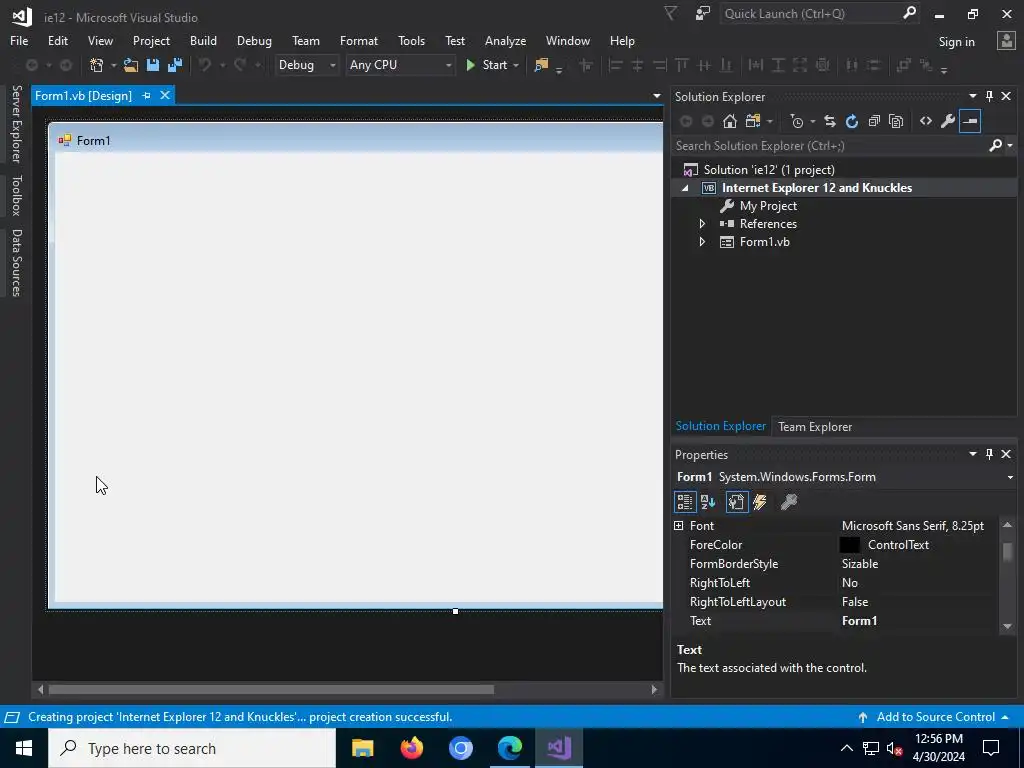Auto-hide the Solution Explorer with pin
The height and width of the screenshot is (768, 1024).
pos(989,96)
